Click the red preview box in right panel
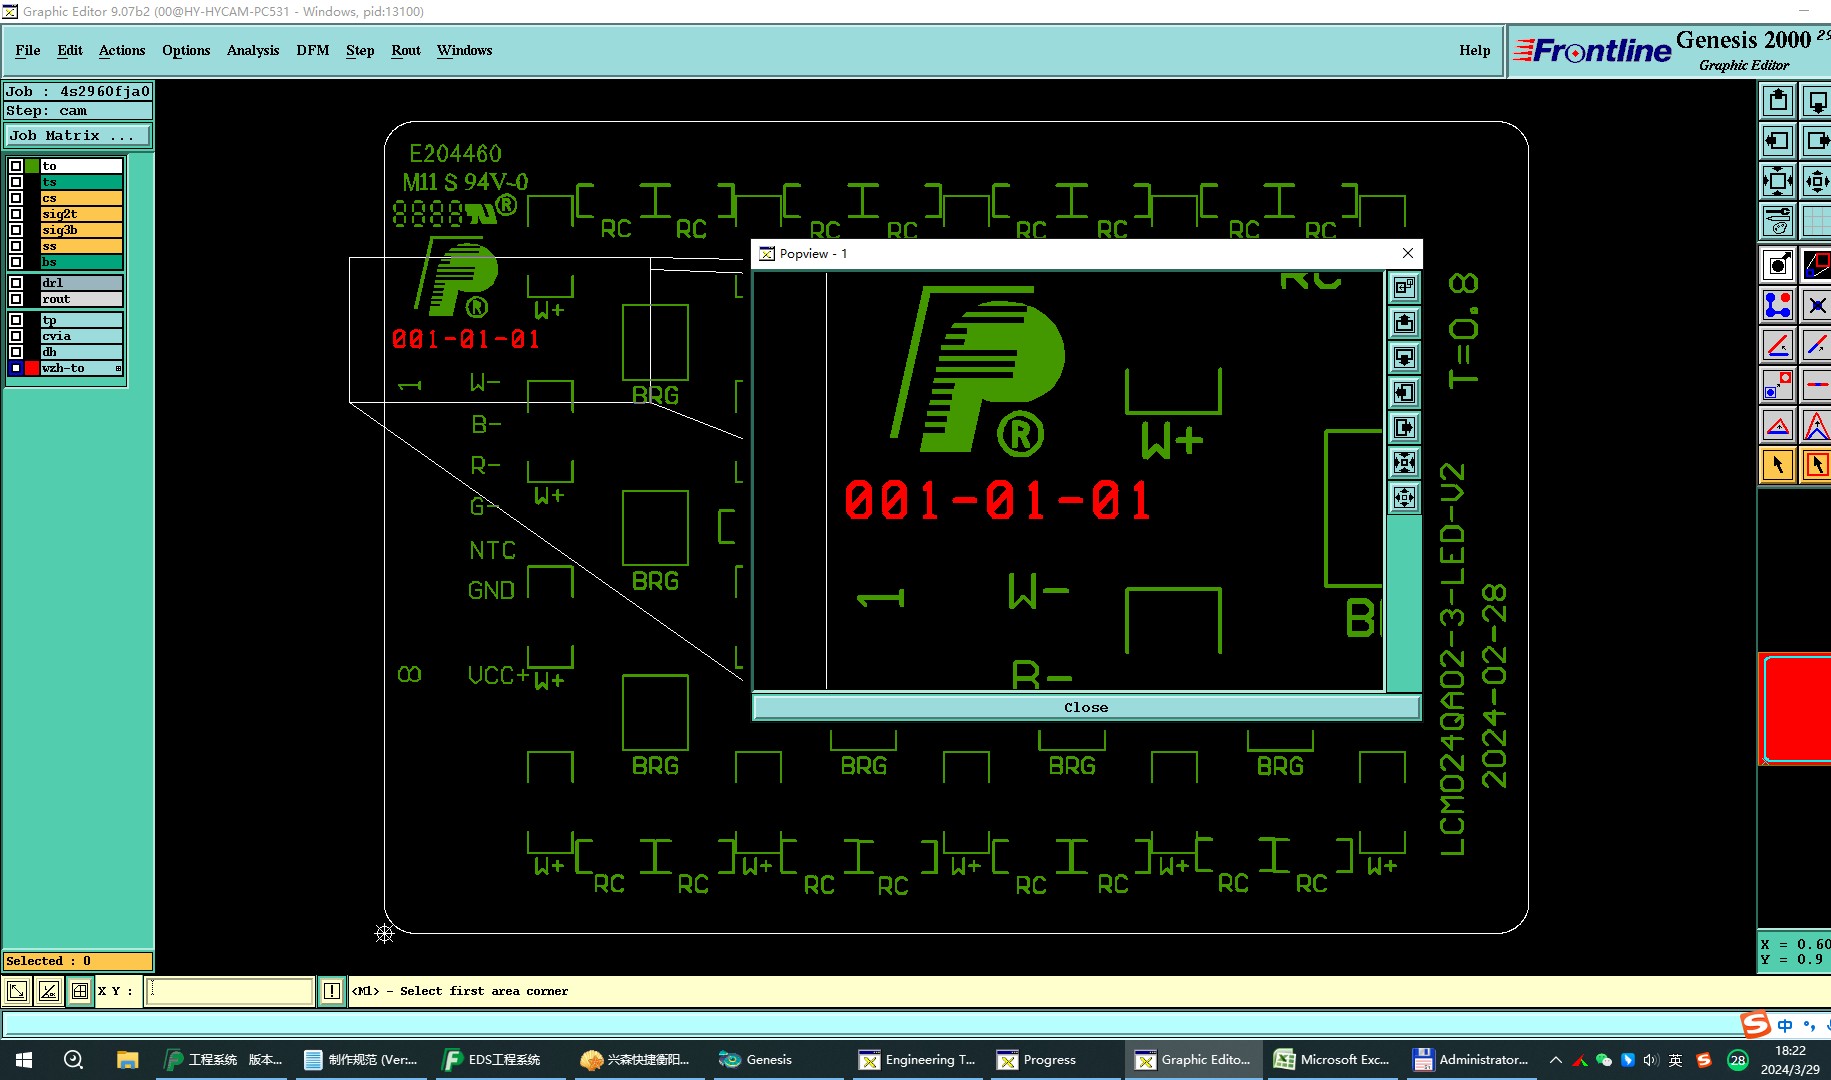1831x1080 pixels. coord(1797,709)
